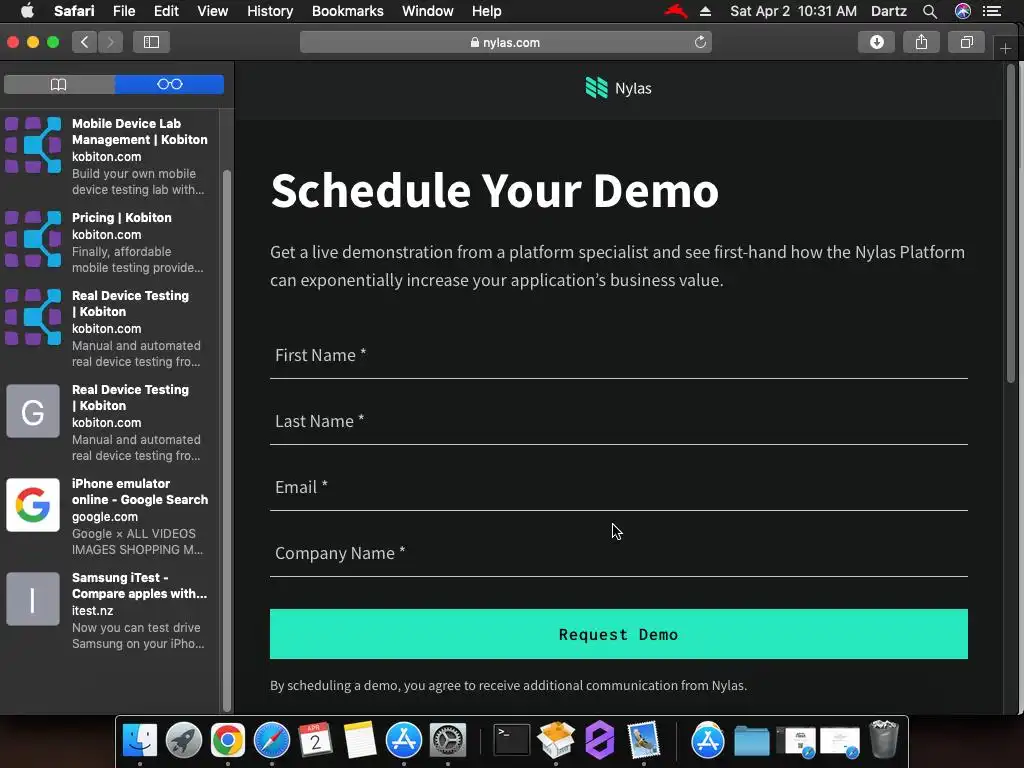This screenshot has width=1024, height=768.
Task: Open Mobile Device Lab Management reading item
Action: (110, 156)
